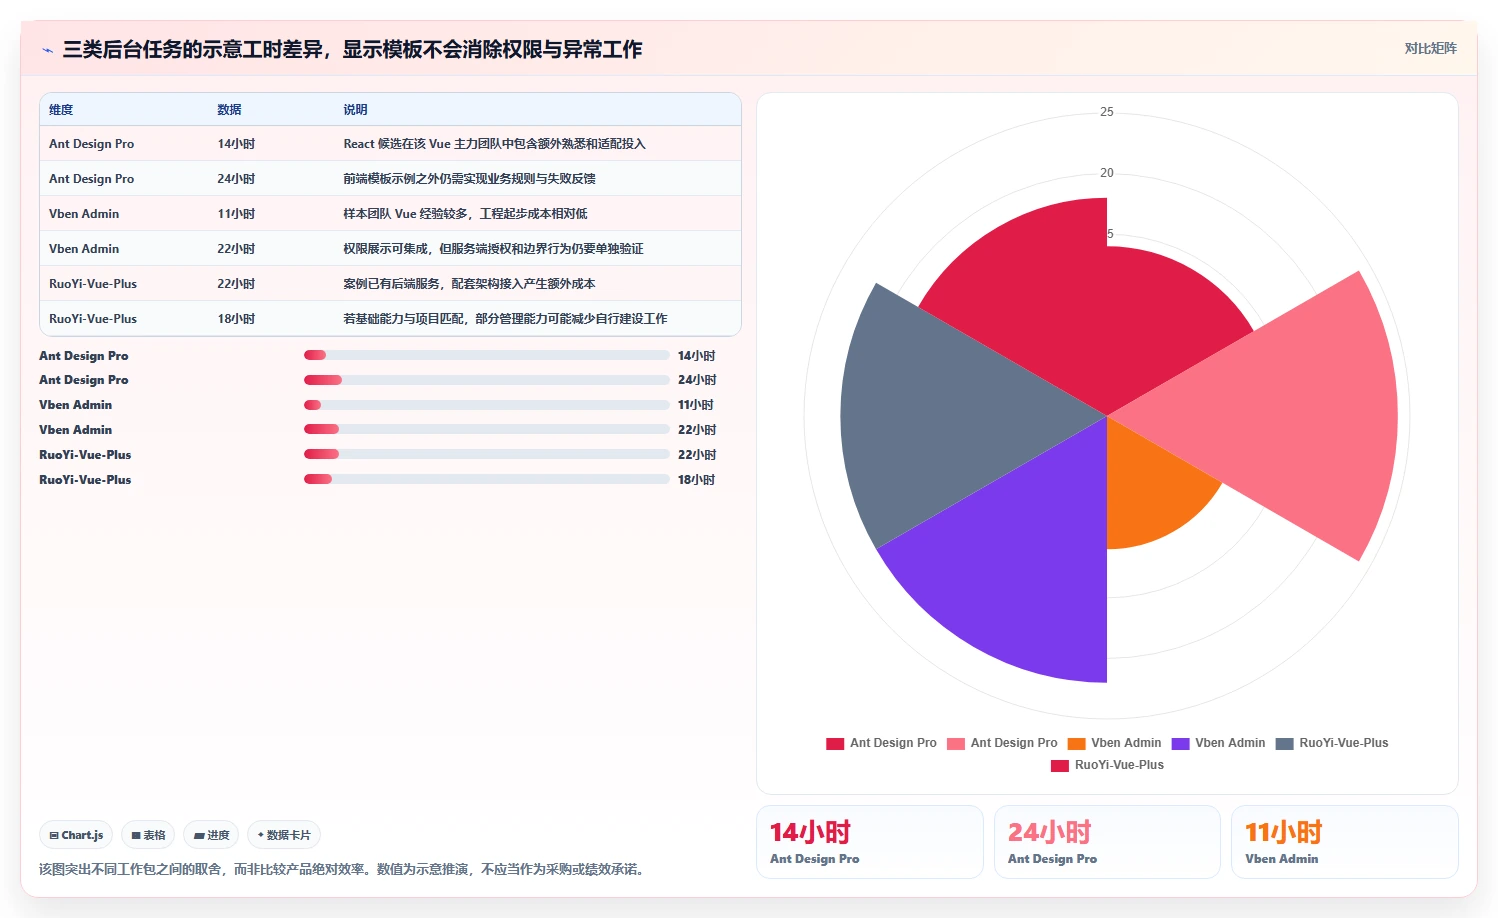Open the 24小时 Ant Design Pro data card
Screen dimensions: 1498x918
point(1107,842)
